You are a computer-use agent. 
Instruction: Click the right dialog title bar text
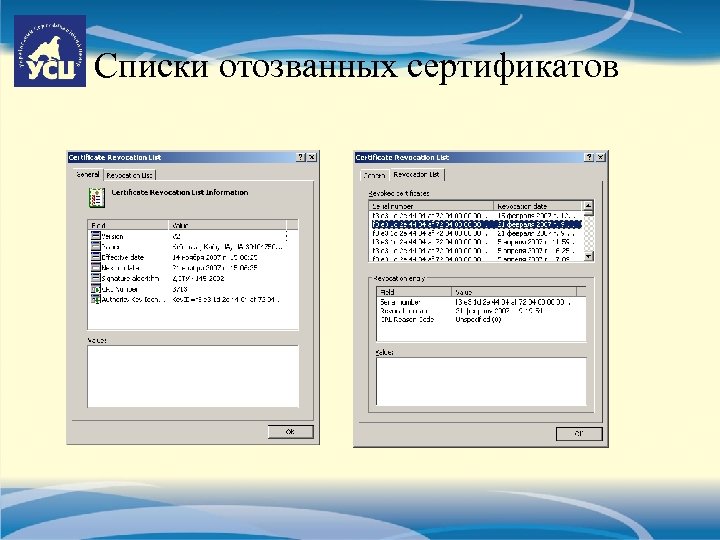tap(402, 158)
